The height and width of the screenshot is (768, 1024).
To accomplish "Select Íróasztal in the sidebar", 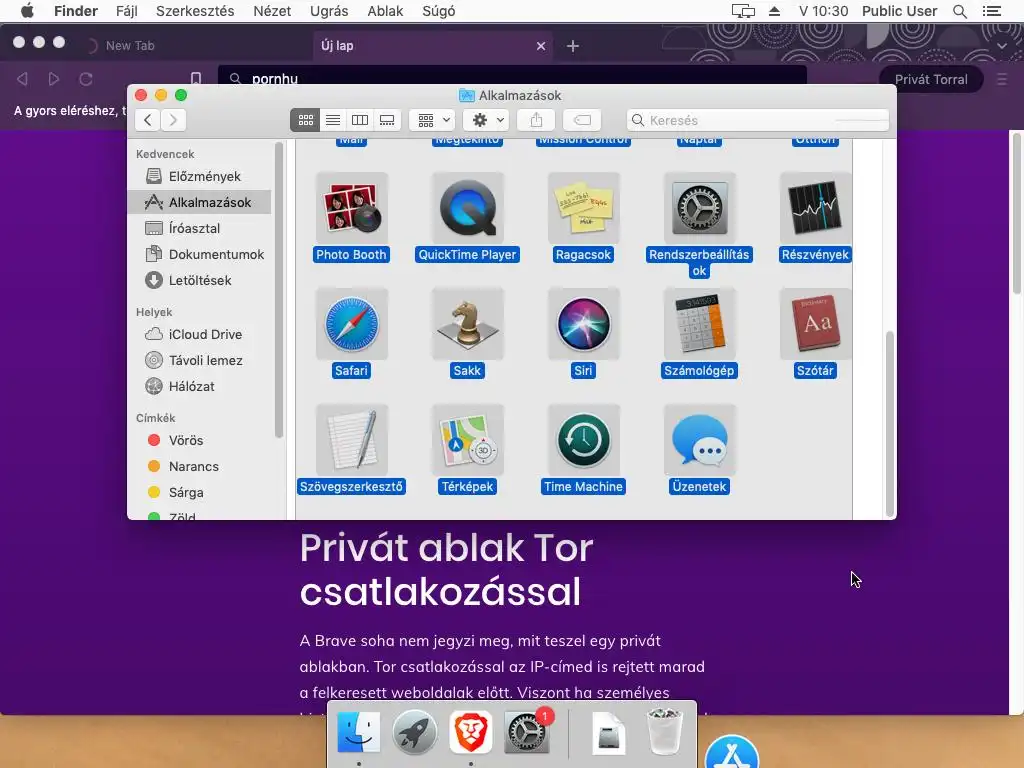I will pyautogui.click(x=200, y=229).
